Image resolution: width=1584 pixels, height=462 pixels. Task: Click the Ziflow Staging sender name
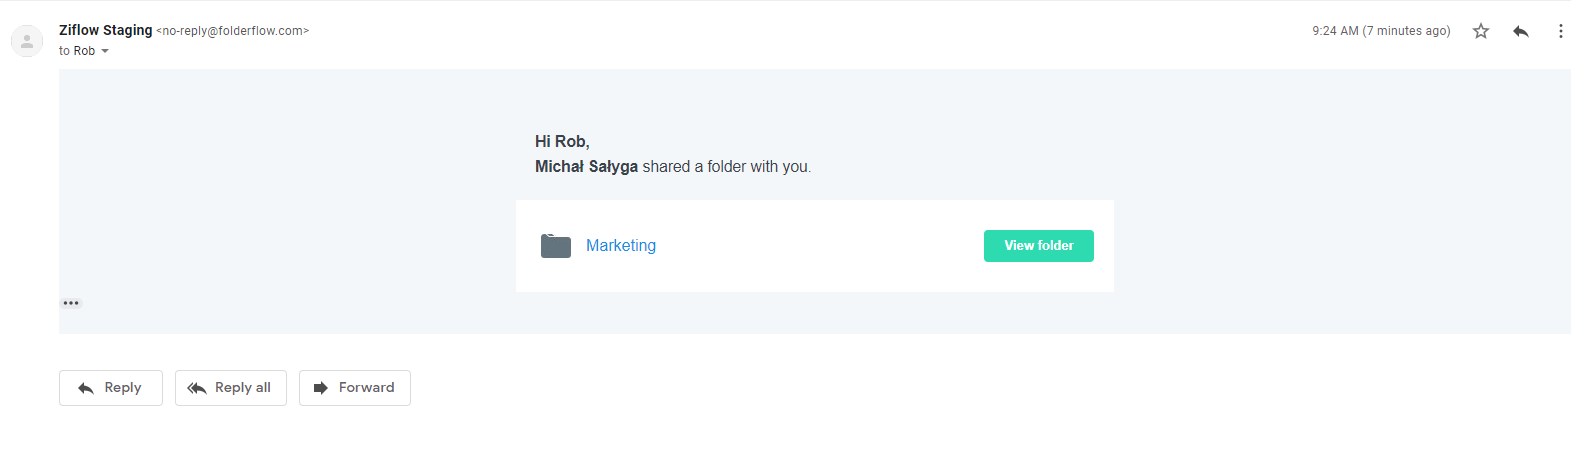(105, 30)
